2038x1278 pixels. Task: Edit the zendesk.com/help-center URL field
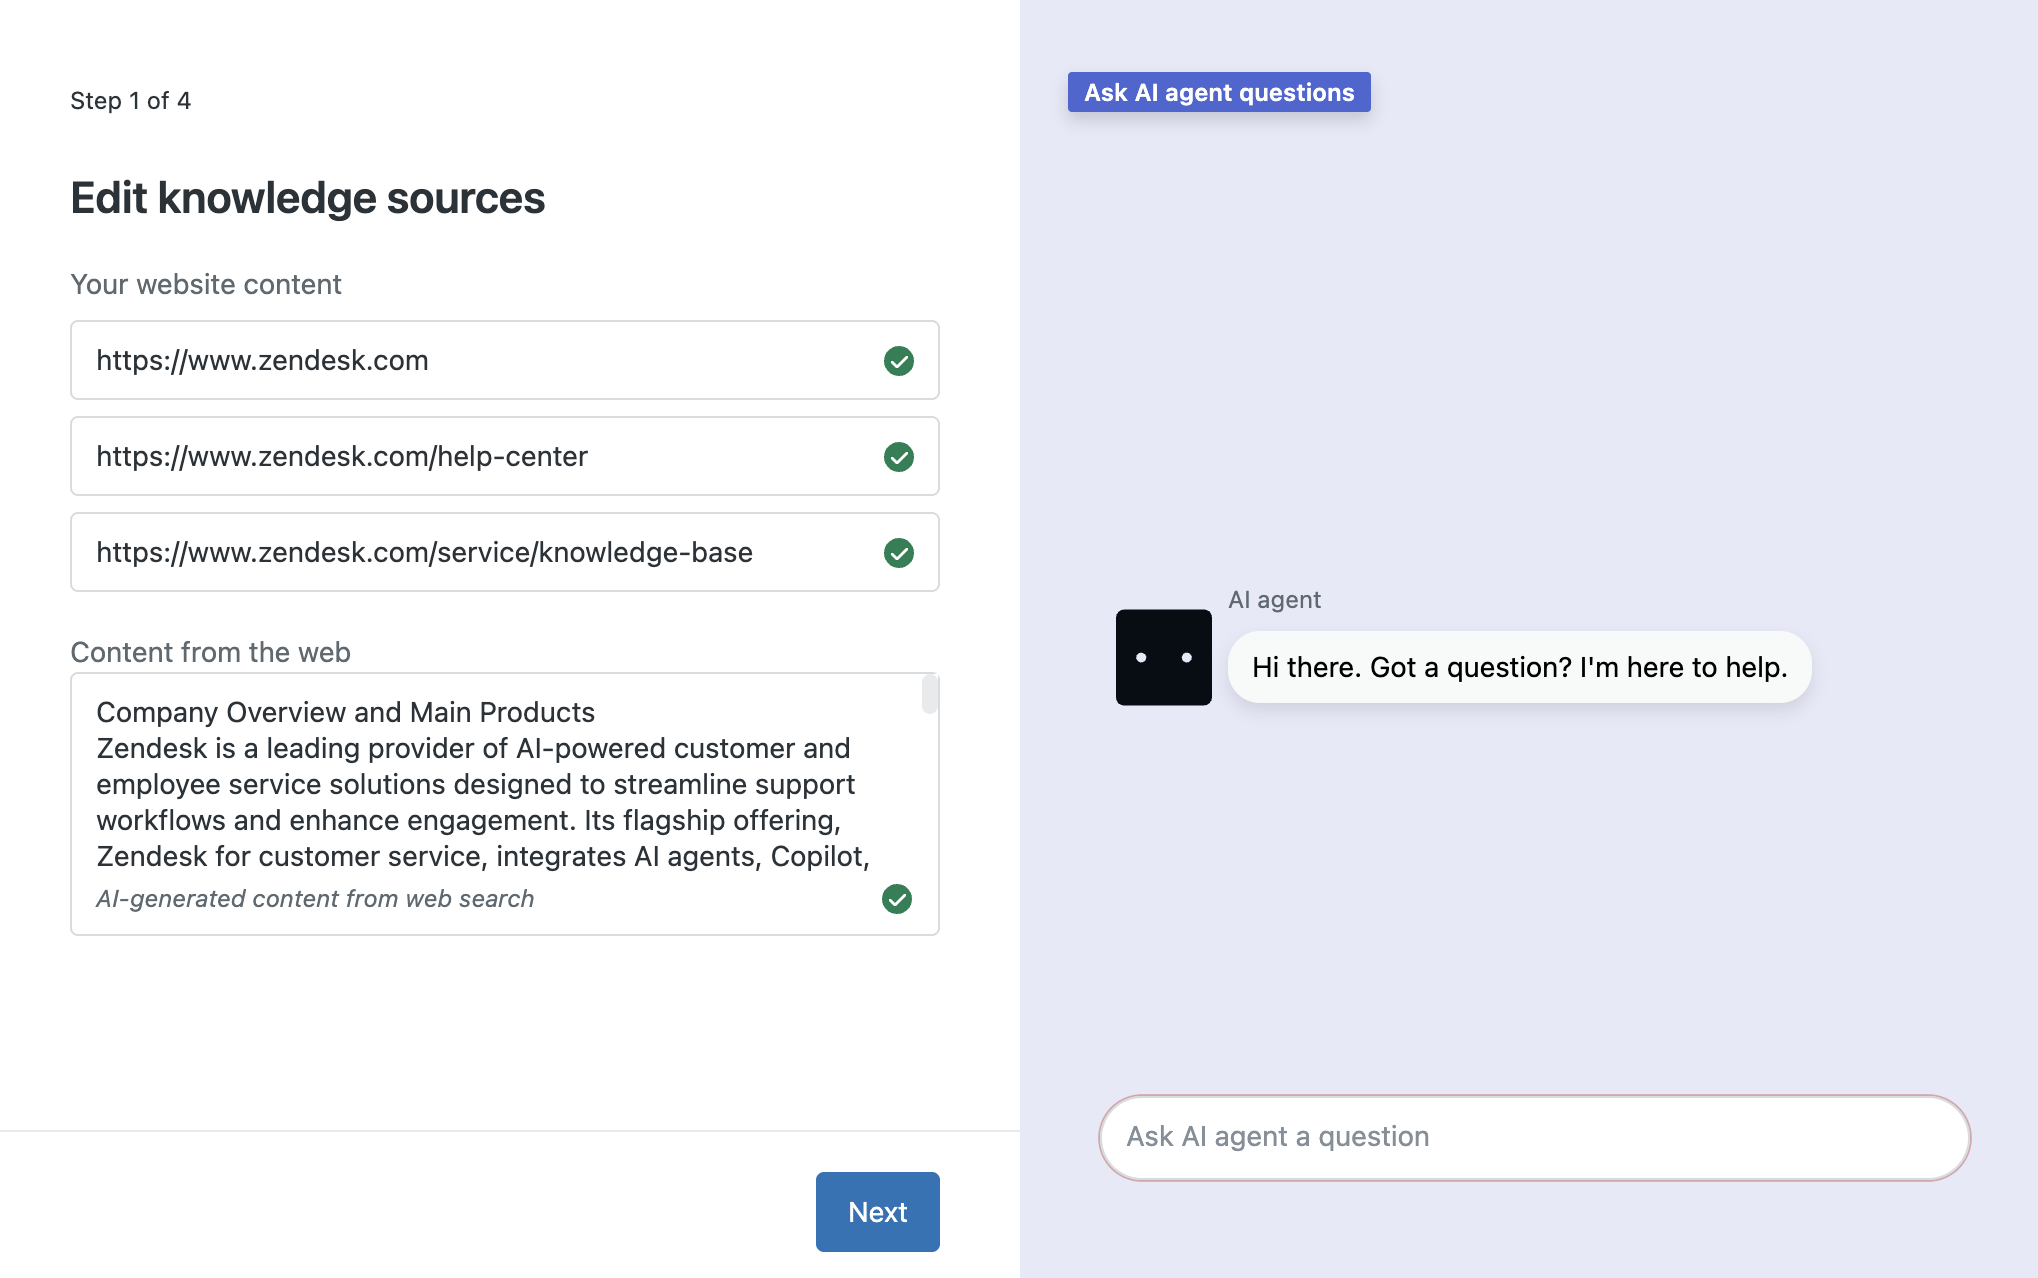tap(470, 457)
